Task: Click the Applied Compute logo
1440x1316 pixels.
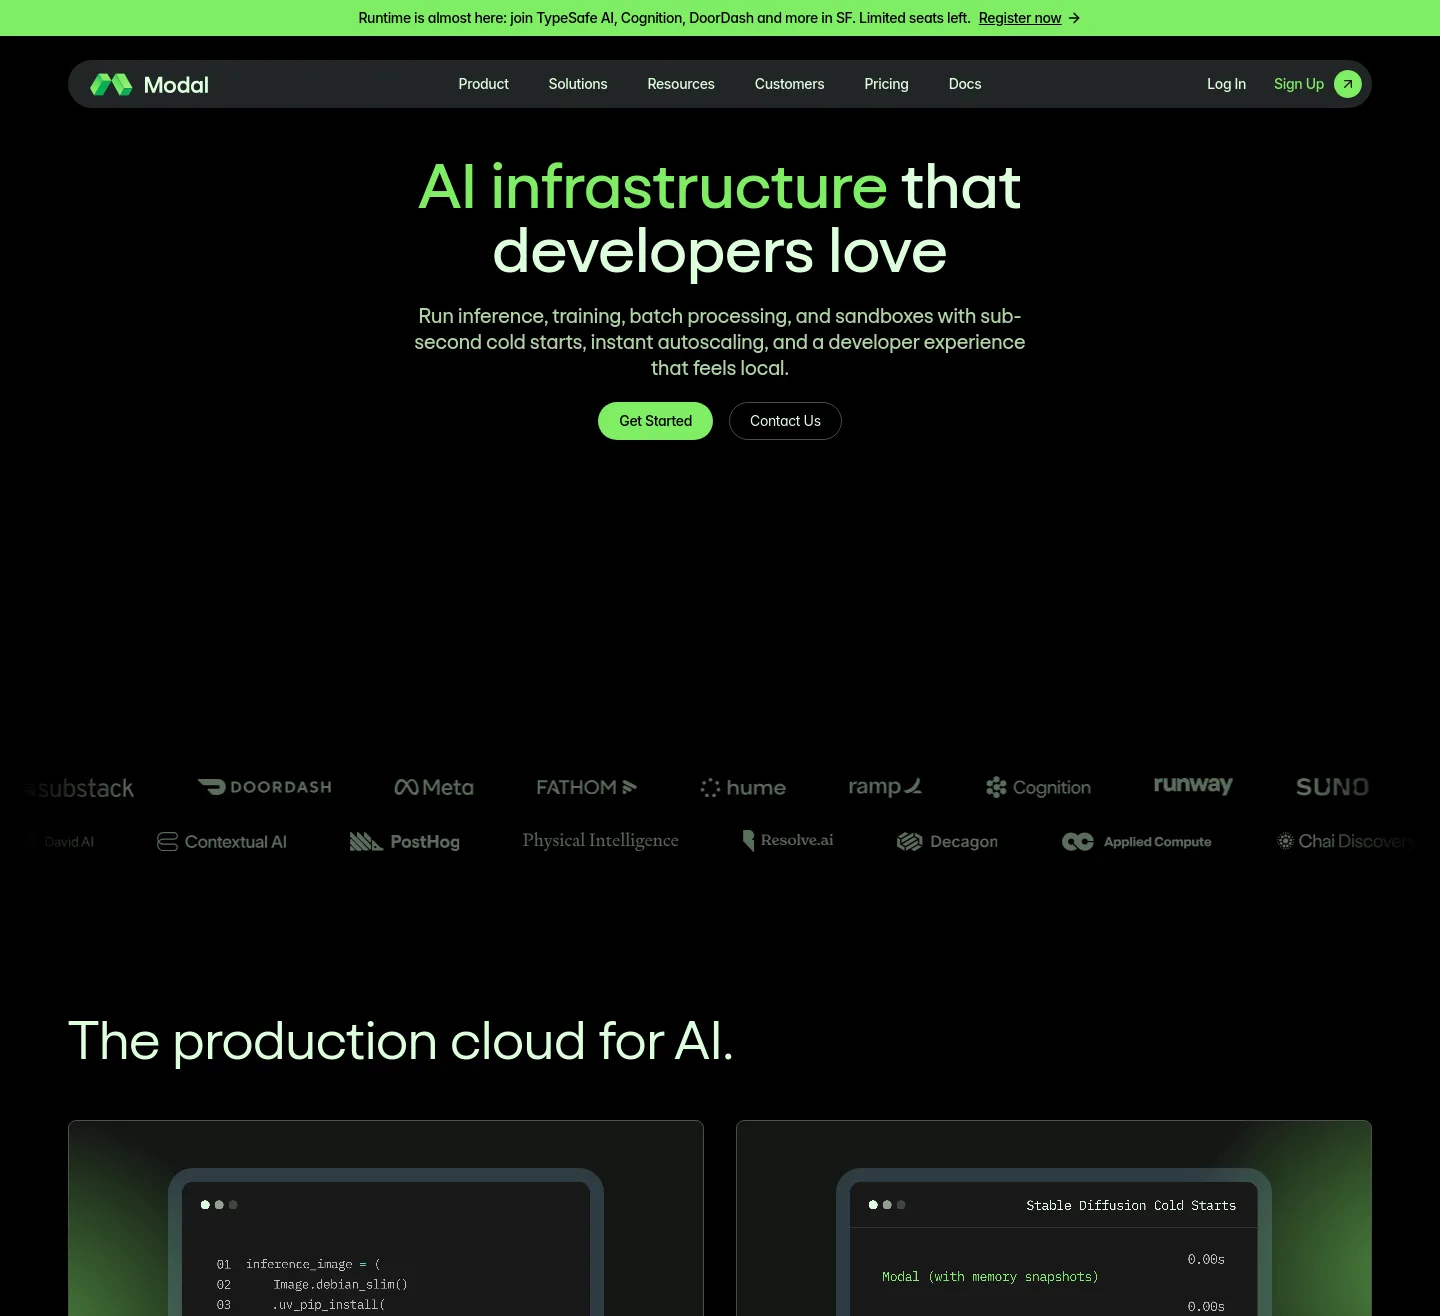Action: coord(1137,842)
